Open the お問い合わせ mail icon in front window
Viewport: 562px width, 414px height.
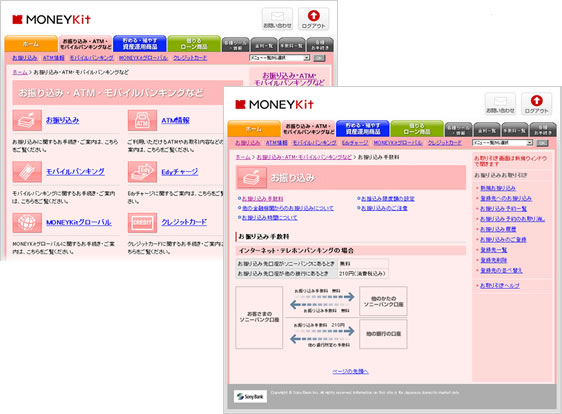pyautogui.click(x=500, y=104)
